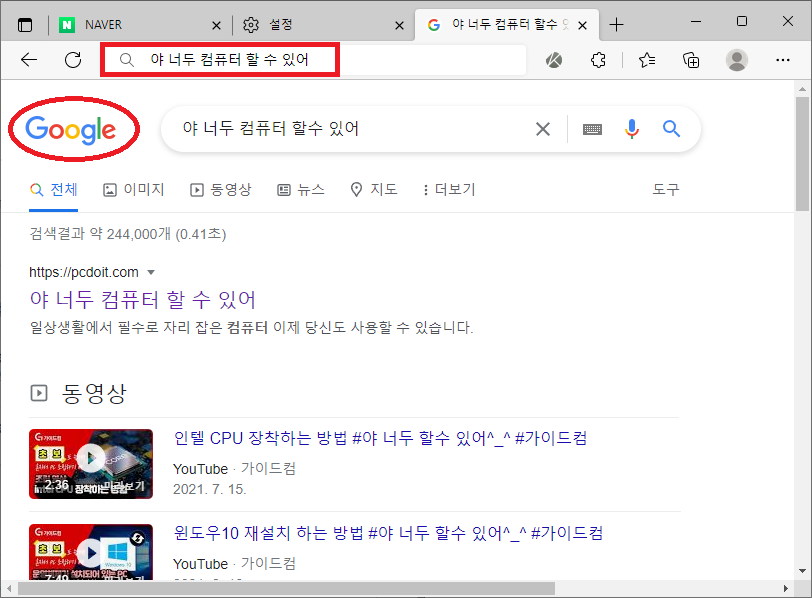Open the on-screen keyboard input tool
812x598 pixels.
[592, 129]
